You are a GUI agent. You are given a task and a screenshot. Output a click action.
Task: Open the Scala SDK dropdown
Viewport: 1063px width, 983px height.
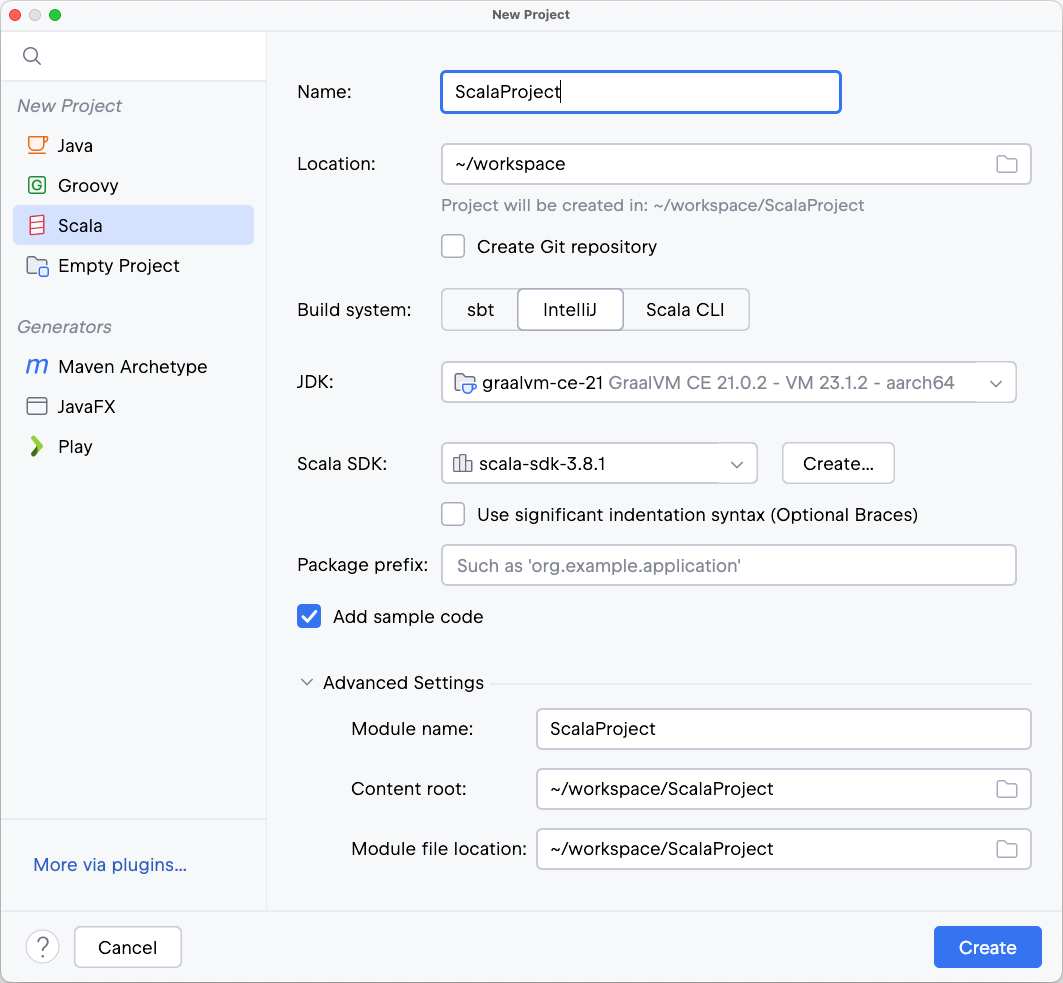[737, 463]
